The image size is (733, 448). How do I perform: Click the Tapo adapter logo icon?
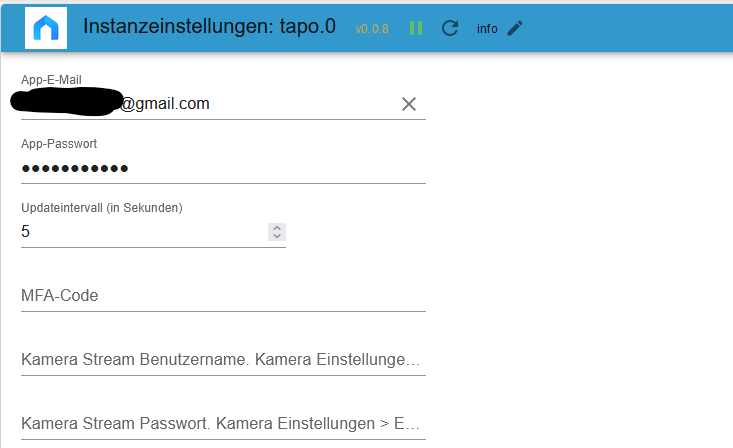[x=46, y=27]
